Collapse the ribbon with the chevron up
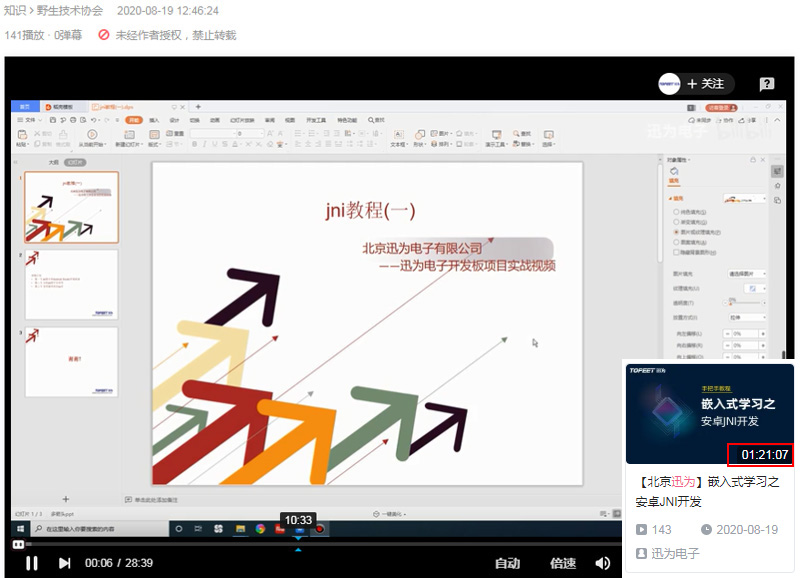800x578 pixels. [x=777, y=120]
